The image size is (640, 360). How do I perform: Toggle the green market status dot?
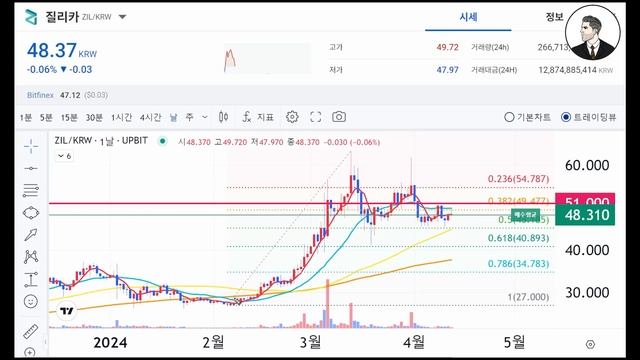[162, 141]
